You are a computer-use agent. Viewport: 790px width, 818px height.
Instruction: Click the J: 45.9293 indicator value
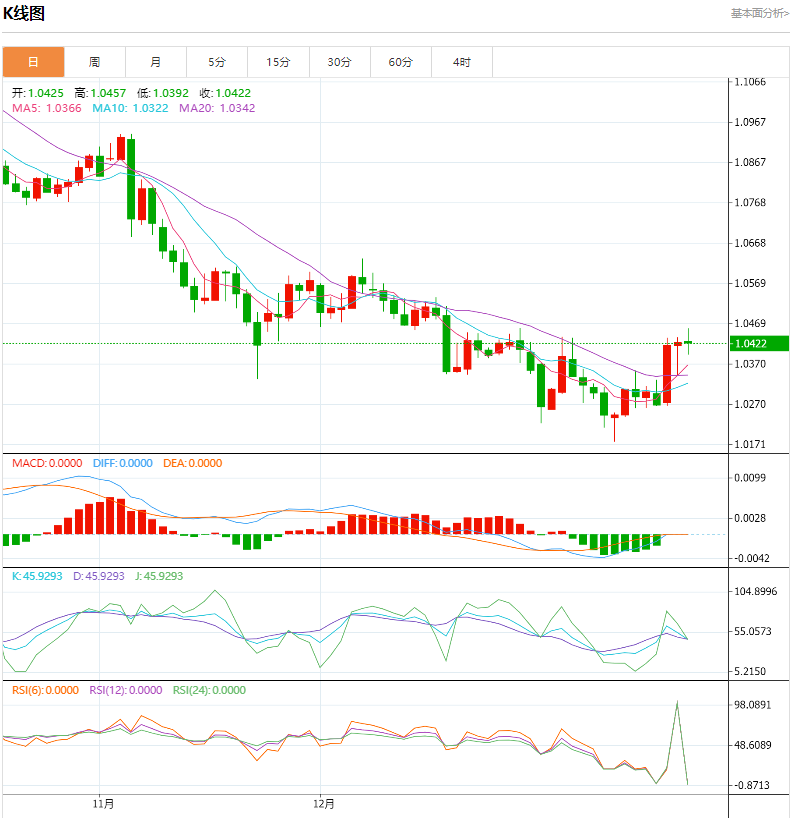pos(159,576)
